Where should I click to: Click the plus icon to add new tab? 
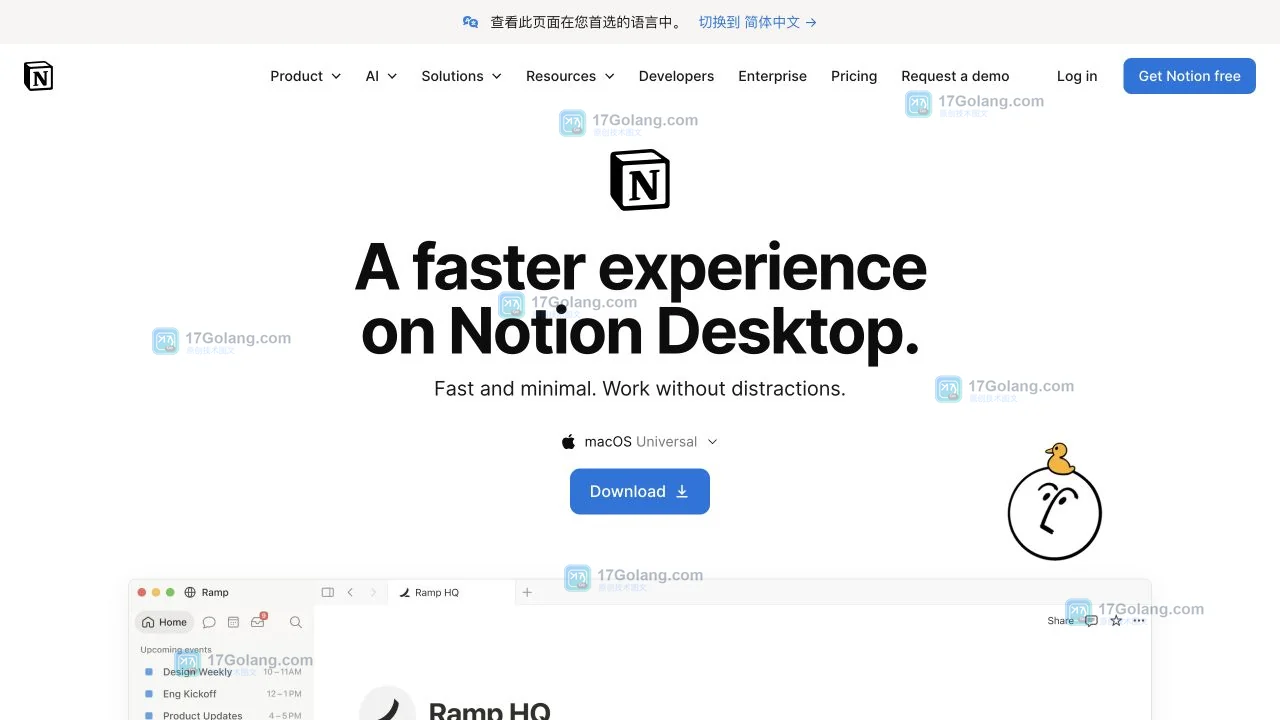(527, 593)
